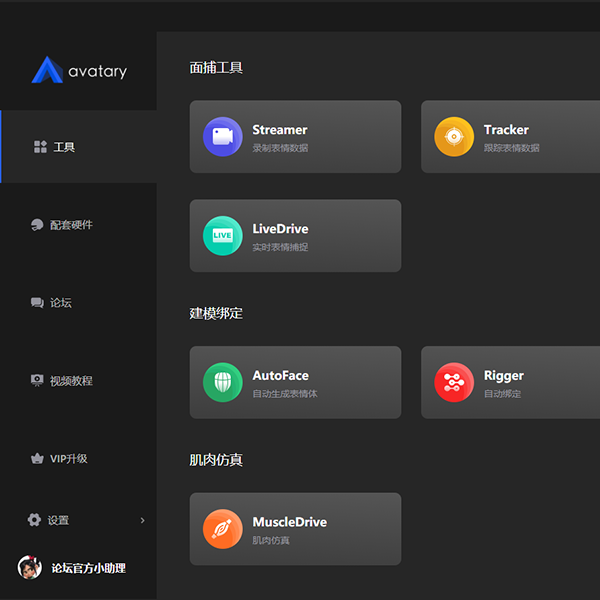Select the 工具 sidebar tab

64,147
